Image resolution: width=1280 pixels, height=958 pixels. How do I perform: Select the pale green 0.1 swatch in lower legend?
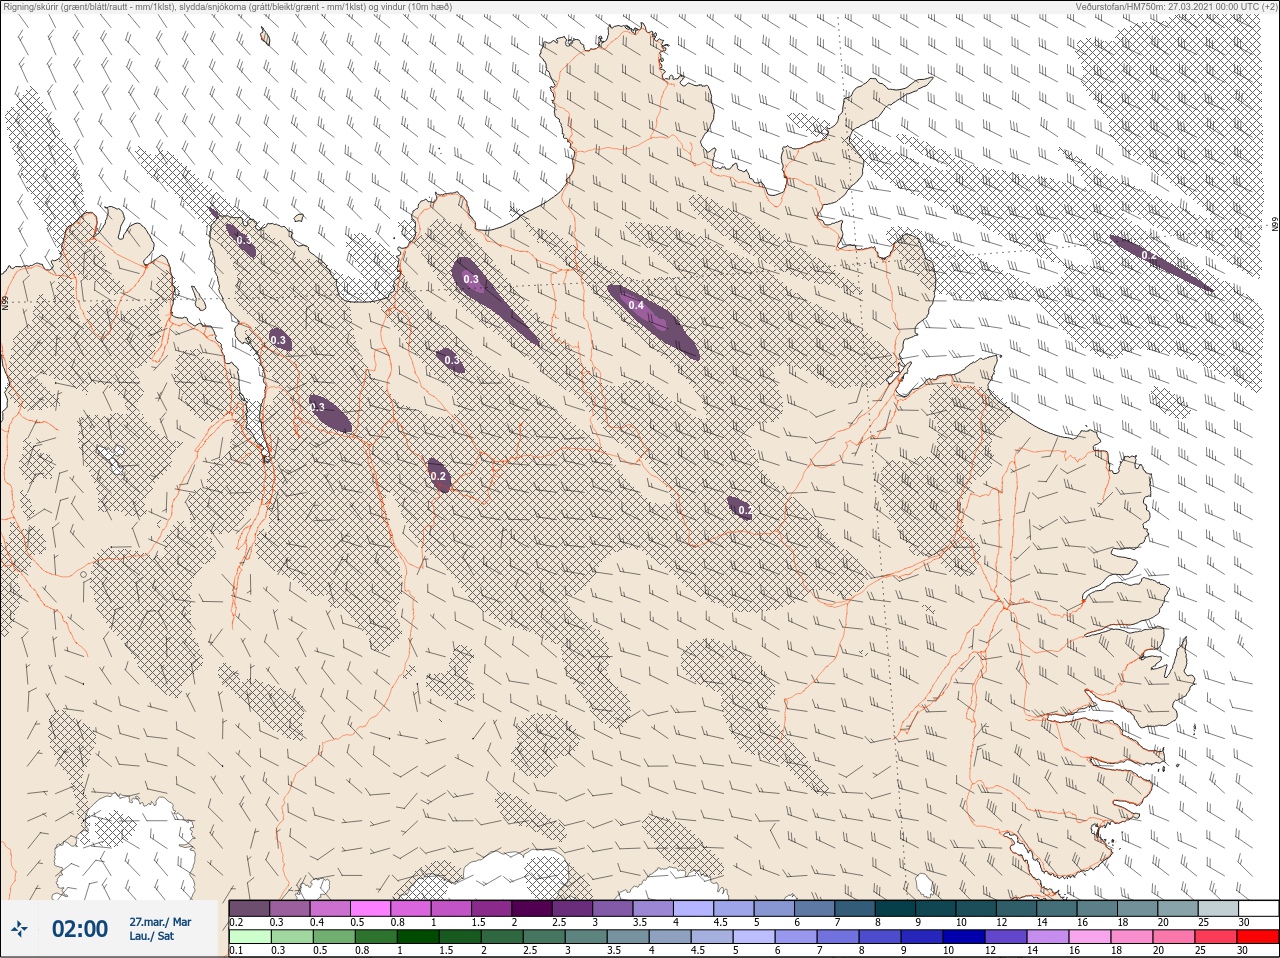249,937
